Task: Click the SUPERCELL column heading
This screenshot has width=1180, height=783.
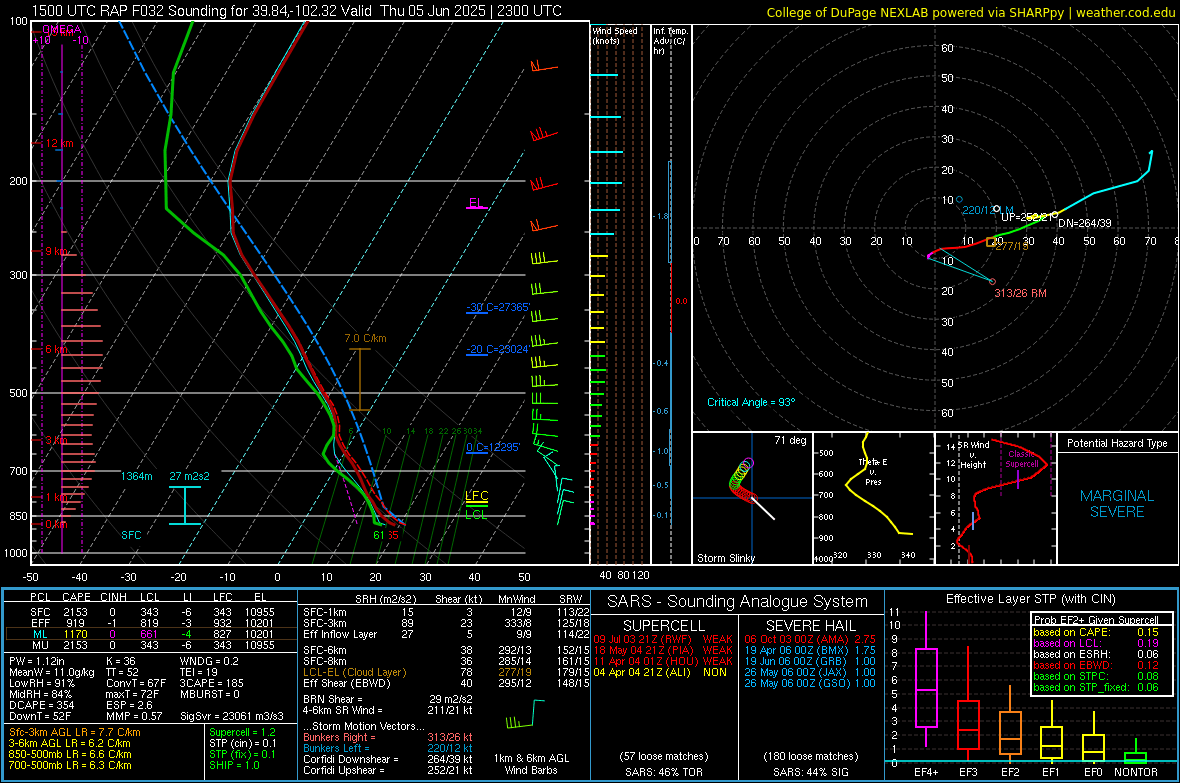Action: pos(664,626)
